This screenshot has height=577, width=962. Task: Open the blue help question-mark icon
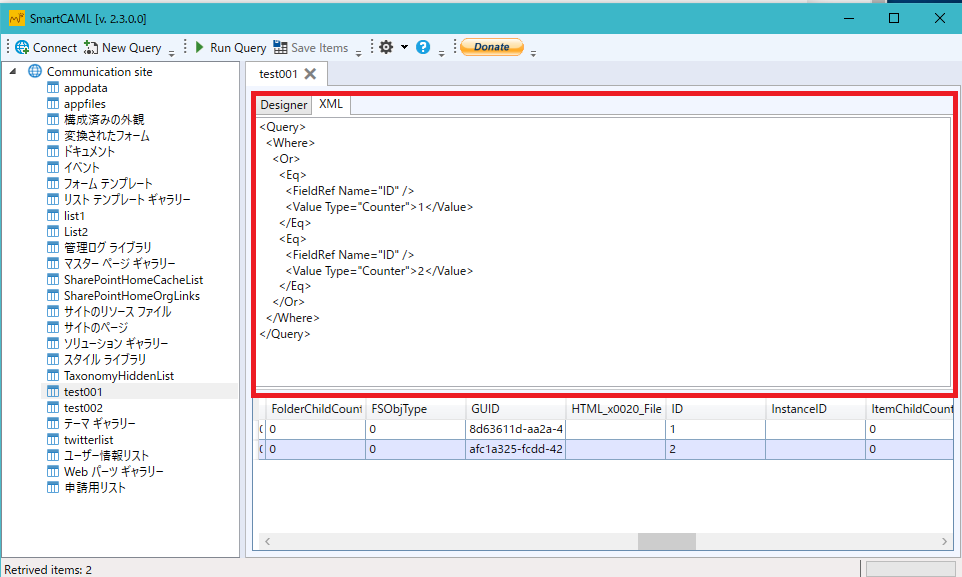tap(423, 47)
